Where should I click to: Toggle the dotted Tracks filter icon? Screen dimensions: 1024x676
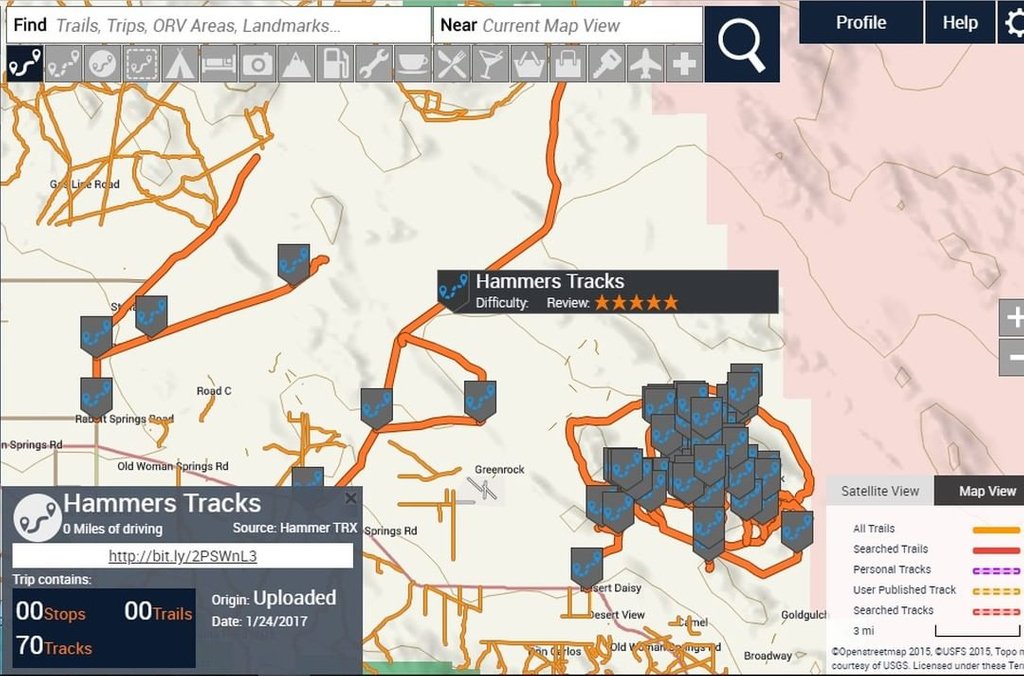pyautogui.click(x=63, y=64)
